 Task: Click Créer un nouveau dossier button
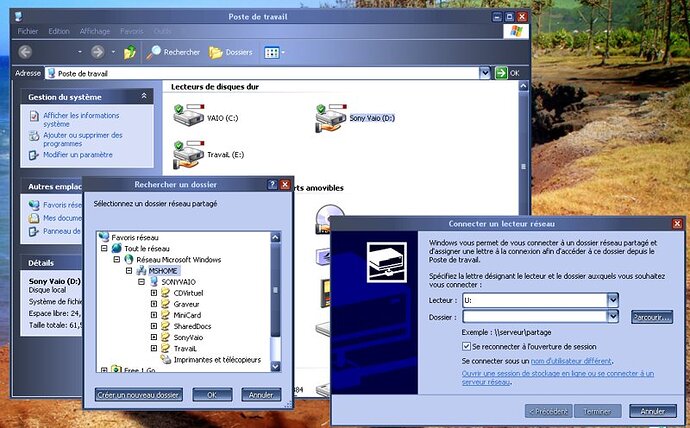click(139, 395)
